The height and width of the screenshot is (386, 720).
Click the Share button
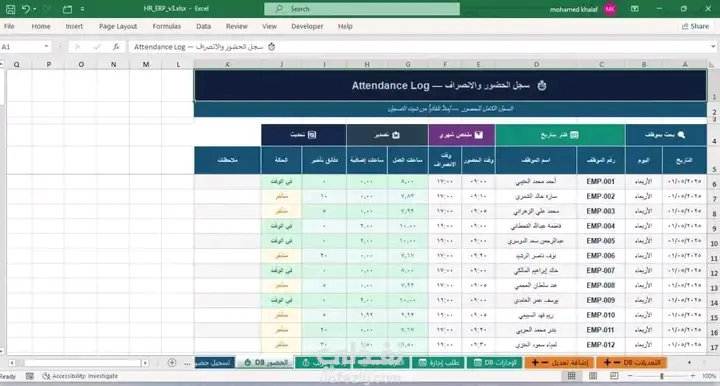695,26
